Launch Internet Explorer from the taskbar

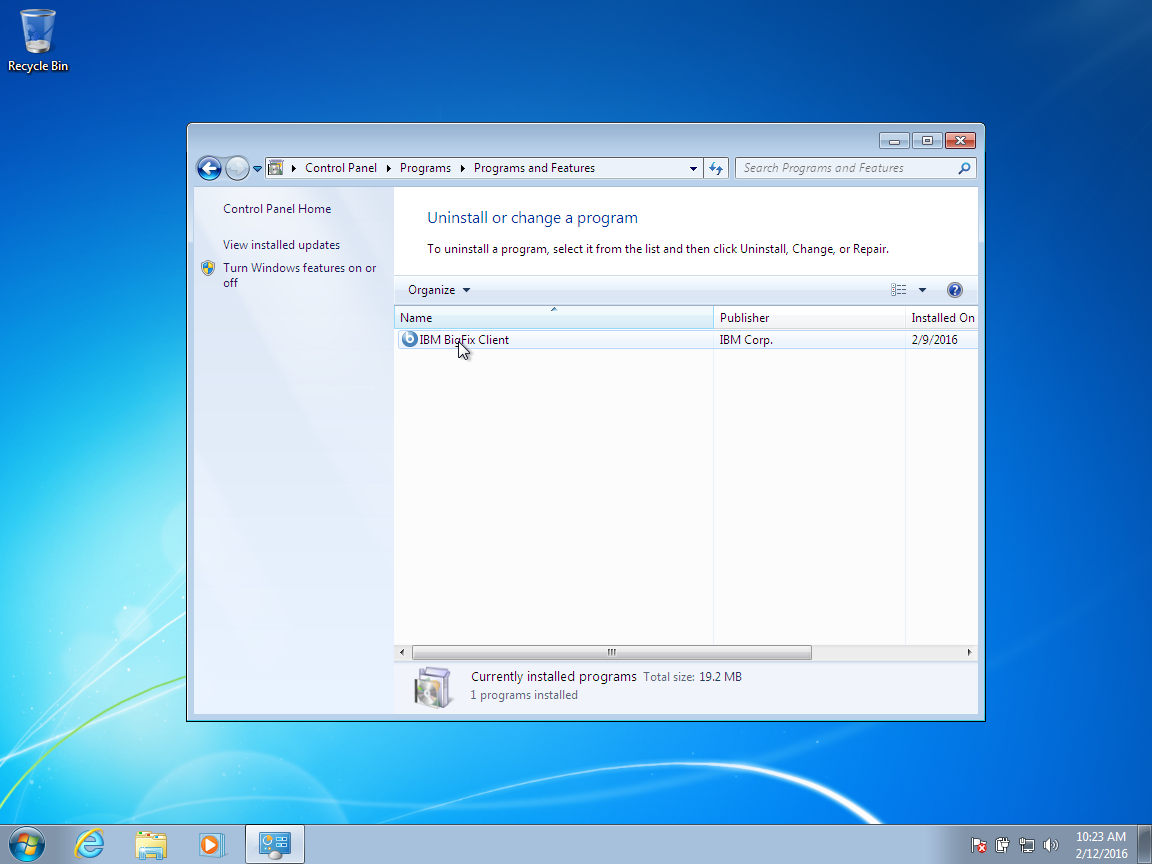click(90, 844)
